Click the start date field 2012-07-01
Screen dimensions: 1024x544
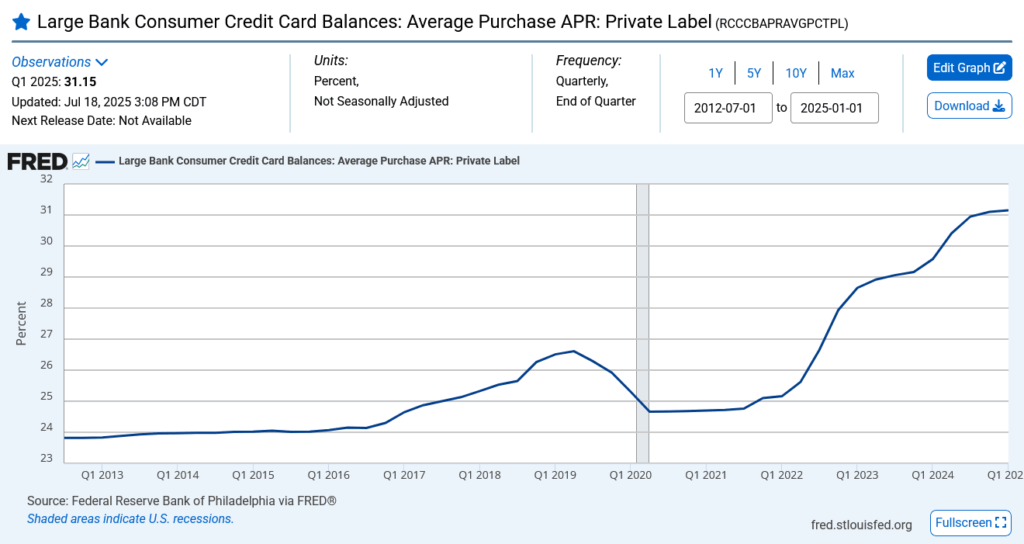tap(728, 107)
